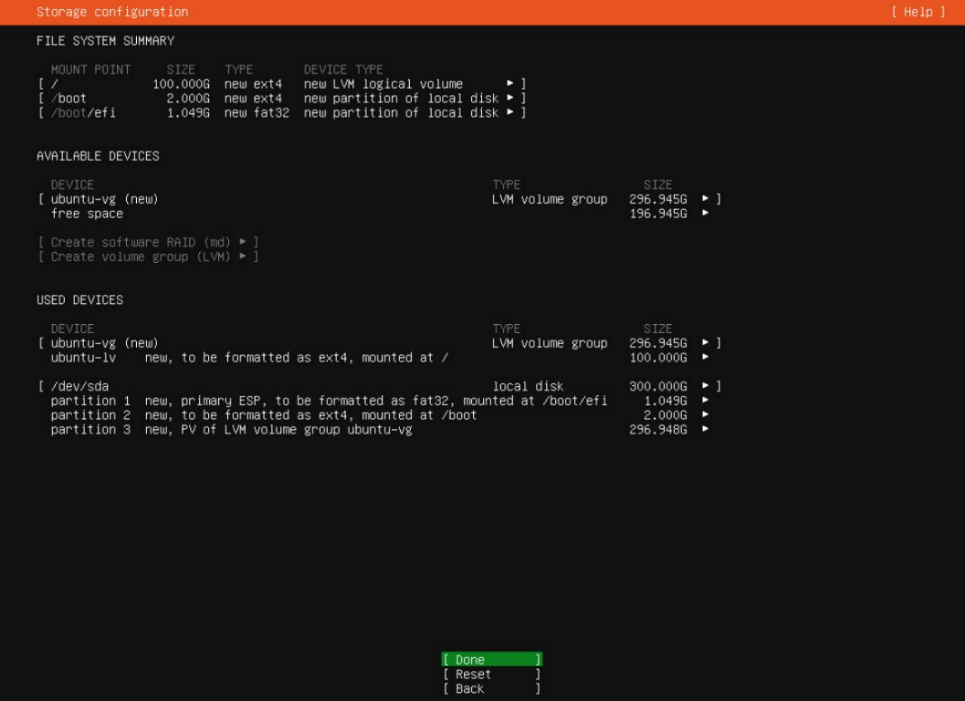The image size is (965, 701).
Task: Click arrow for partition 3 LVM PV
Action: click(x=706, y=430)
